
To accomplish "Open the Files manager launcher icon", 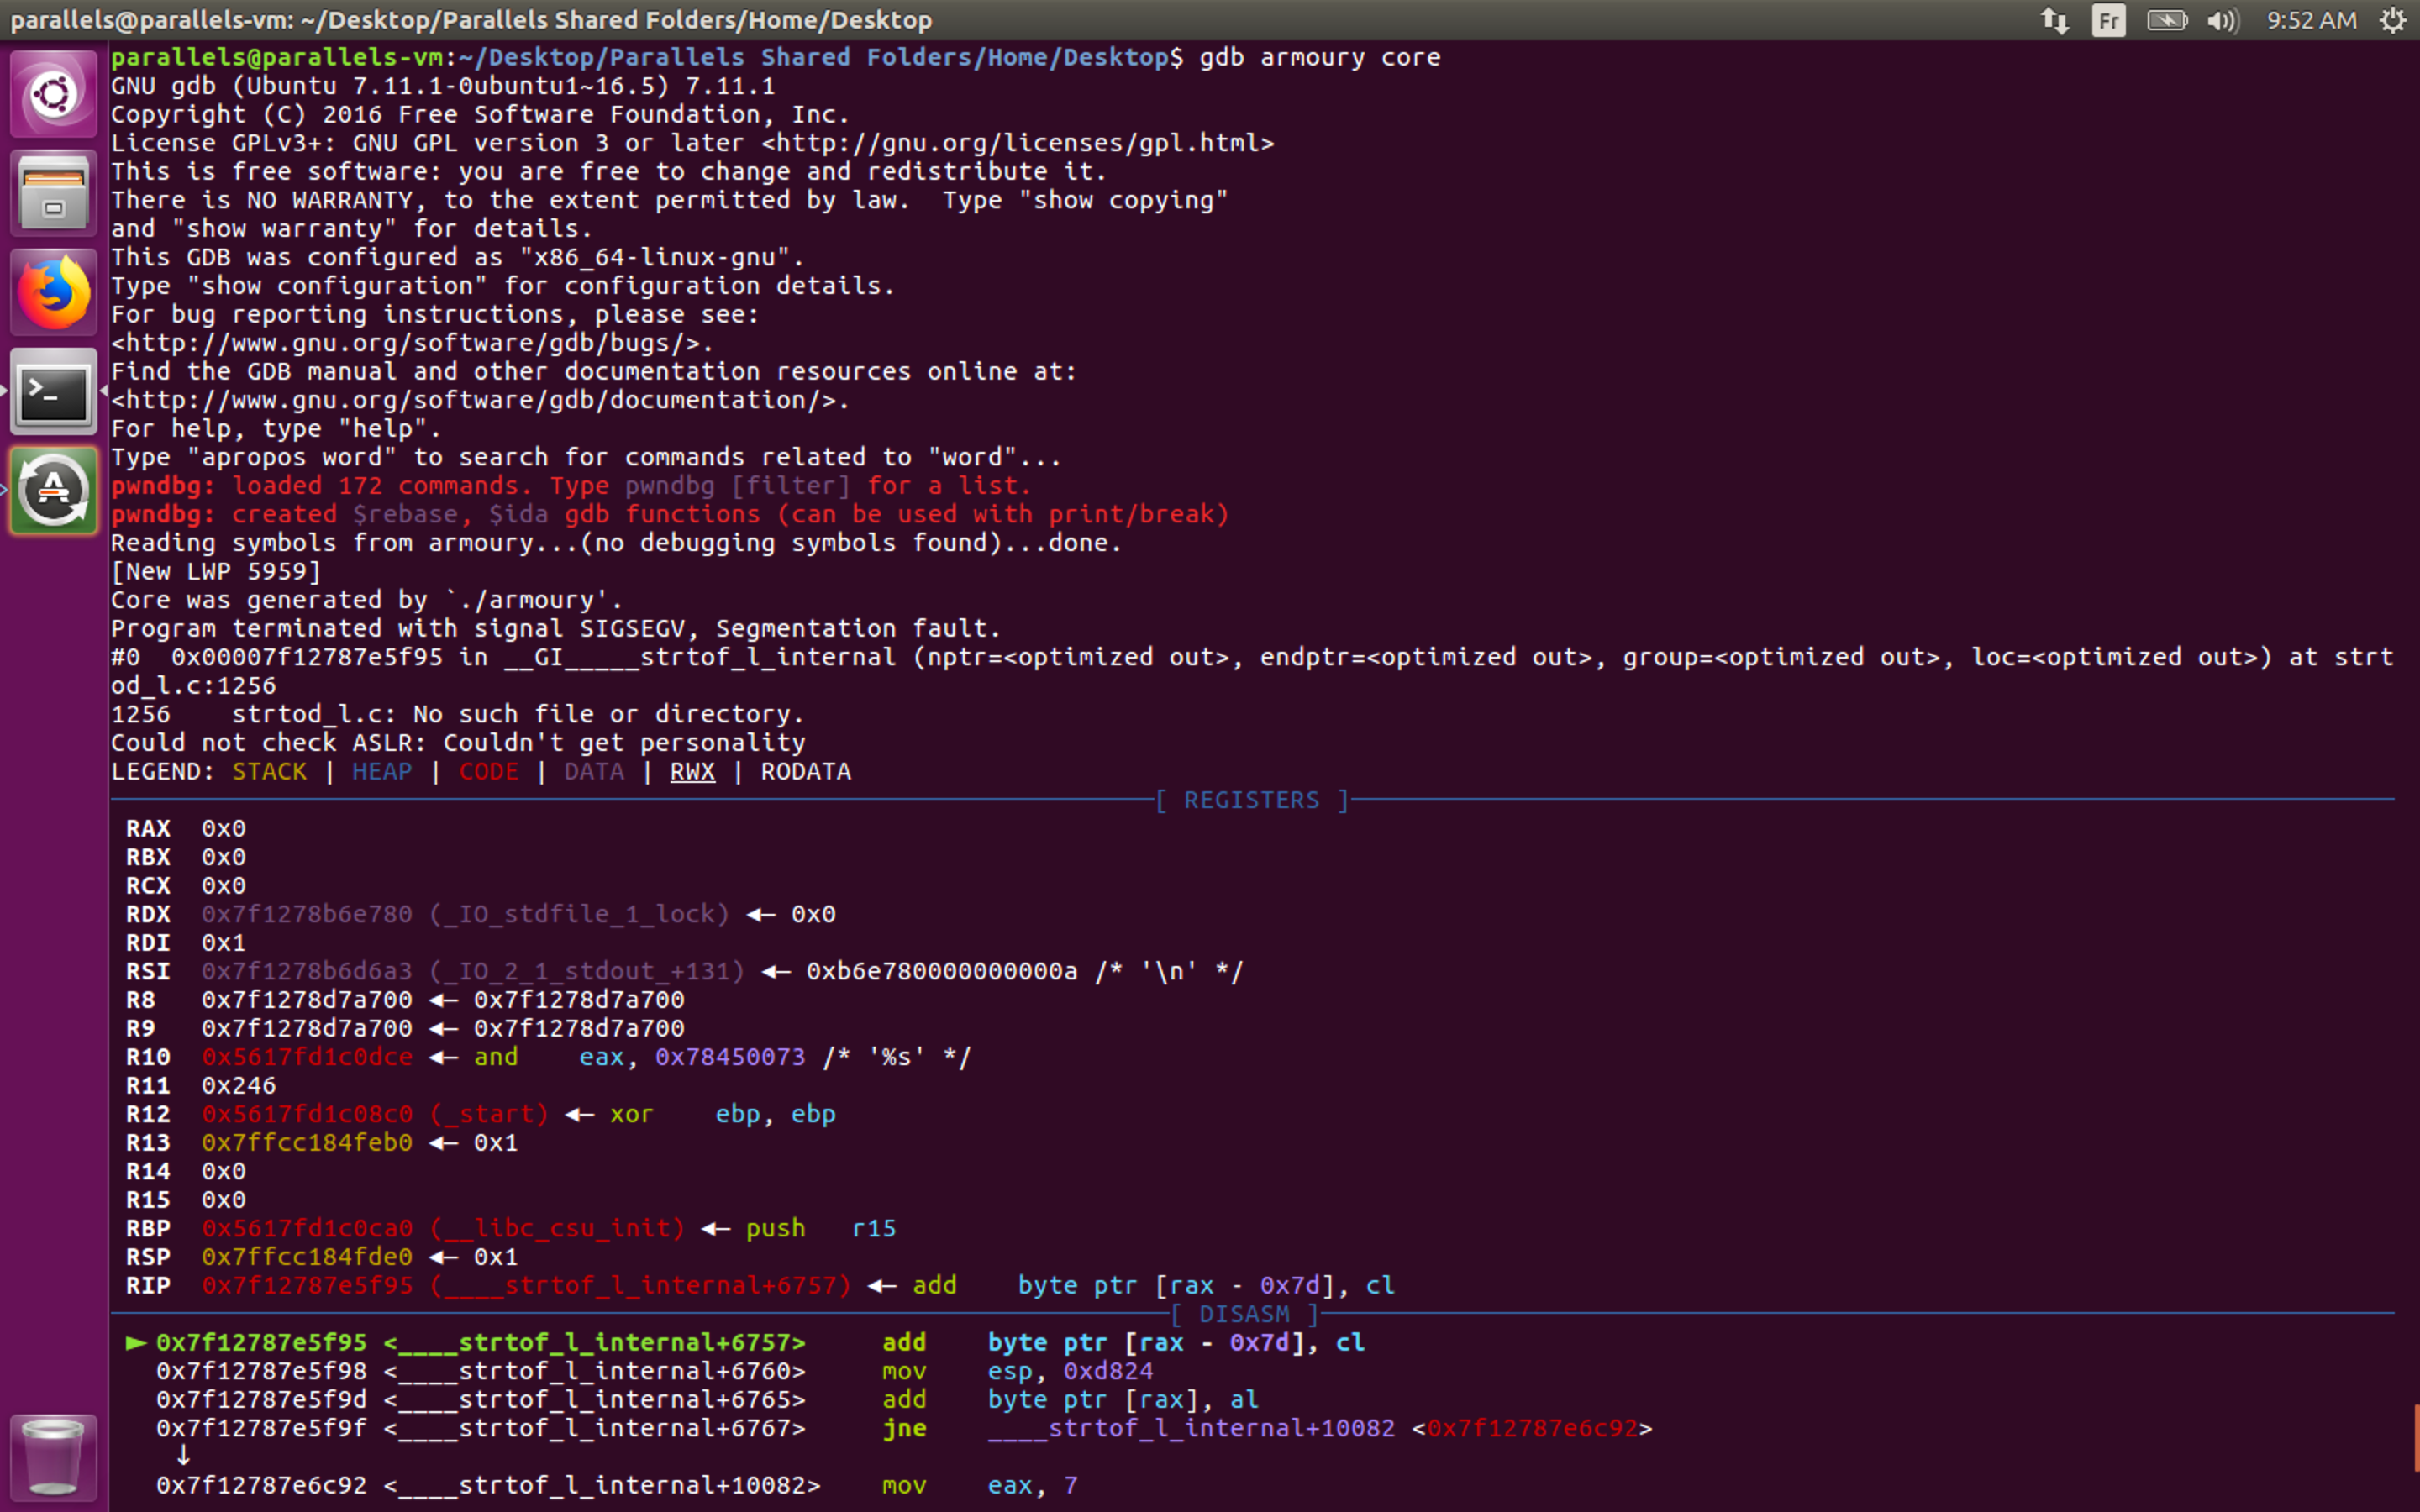I will 53,193.
